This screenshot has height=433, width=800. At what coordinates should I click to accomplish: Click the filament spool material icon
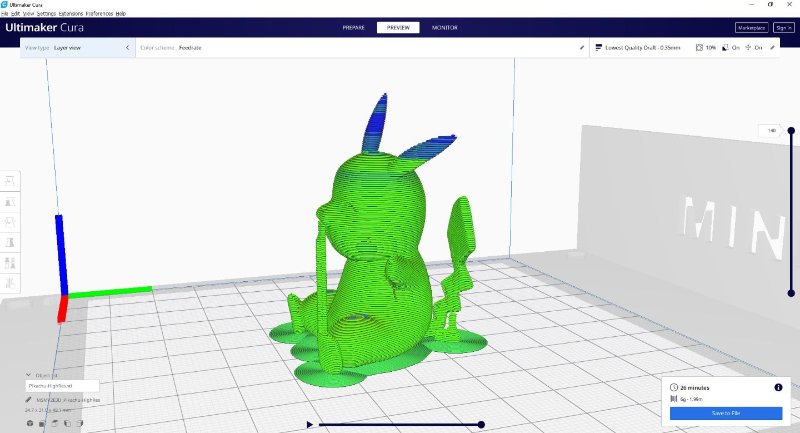click(x=673, y=399)
